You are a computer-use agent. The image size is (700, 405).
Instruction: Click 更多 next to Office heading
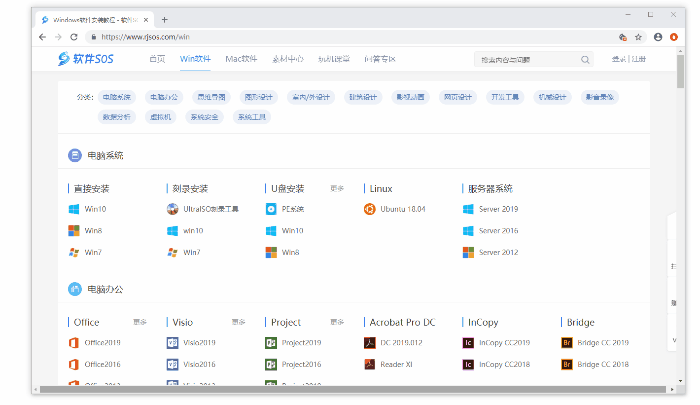tap(140, 322)
